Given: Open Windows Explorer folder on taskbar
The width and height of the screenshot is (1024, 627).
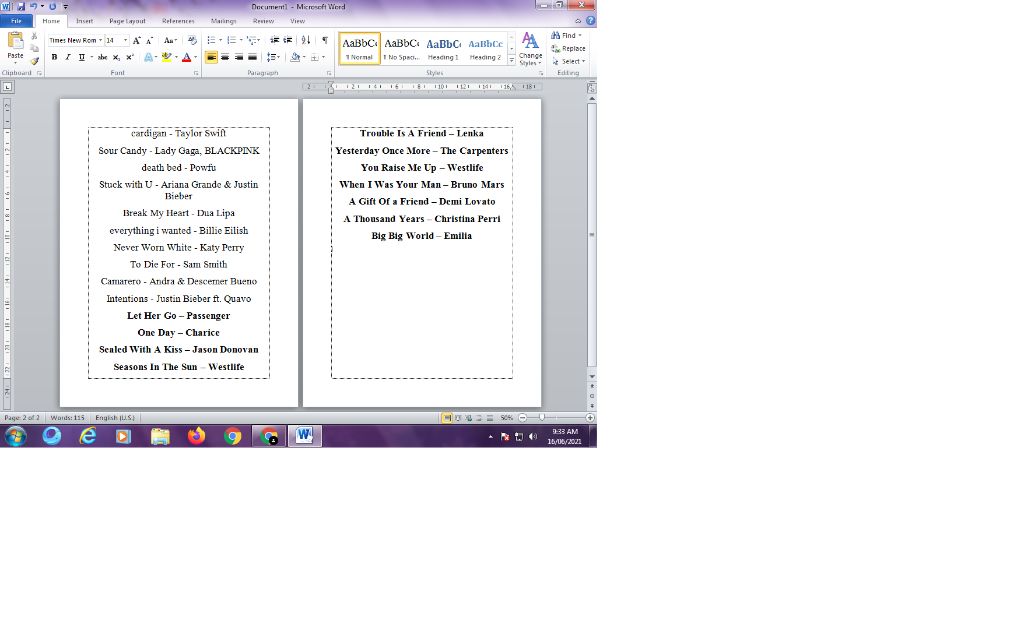Looking at the screenshot, I should point(160,436).
